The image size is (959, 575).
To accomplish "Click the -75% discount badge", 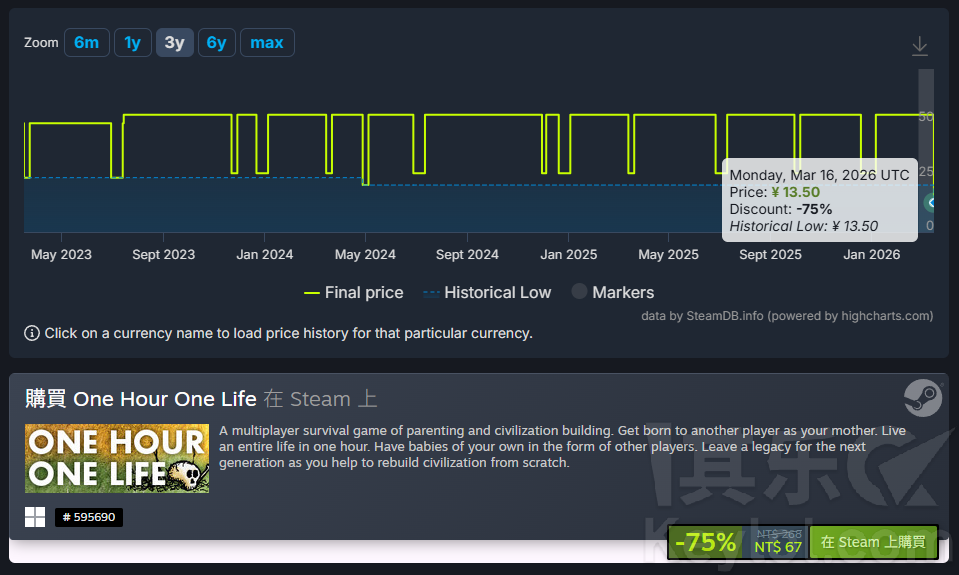I will pyautogui.click(x=705, y=542).
